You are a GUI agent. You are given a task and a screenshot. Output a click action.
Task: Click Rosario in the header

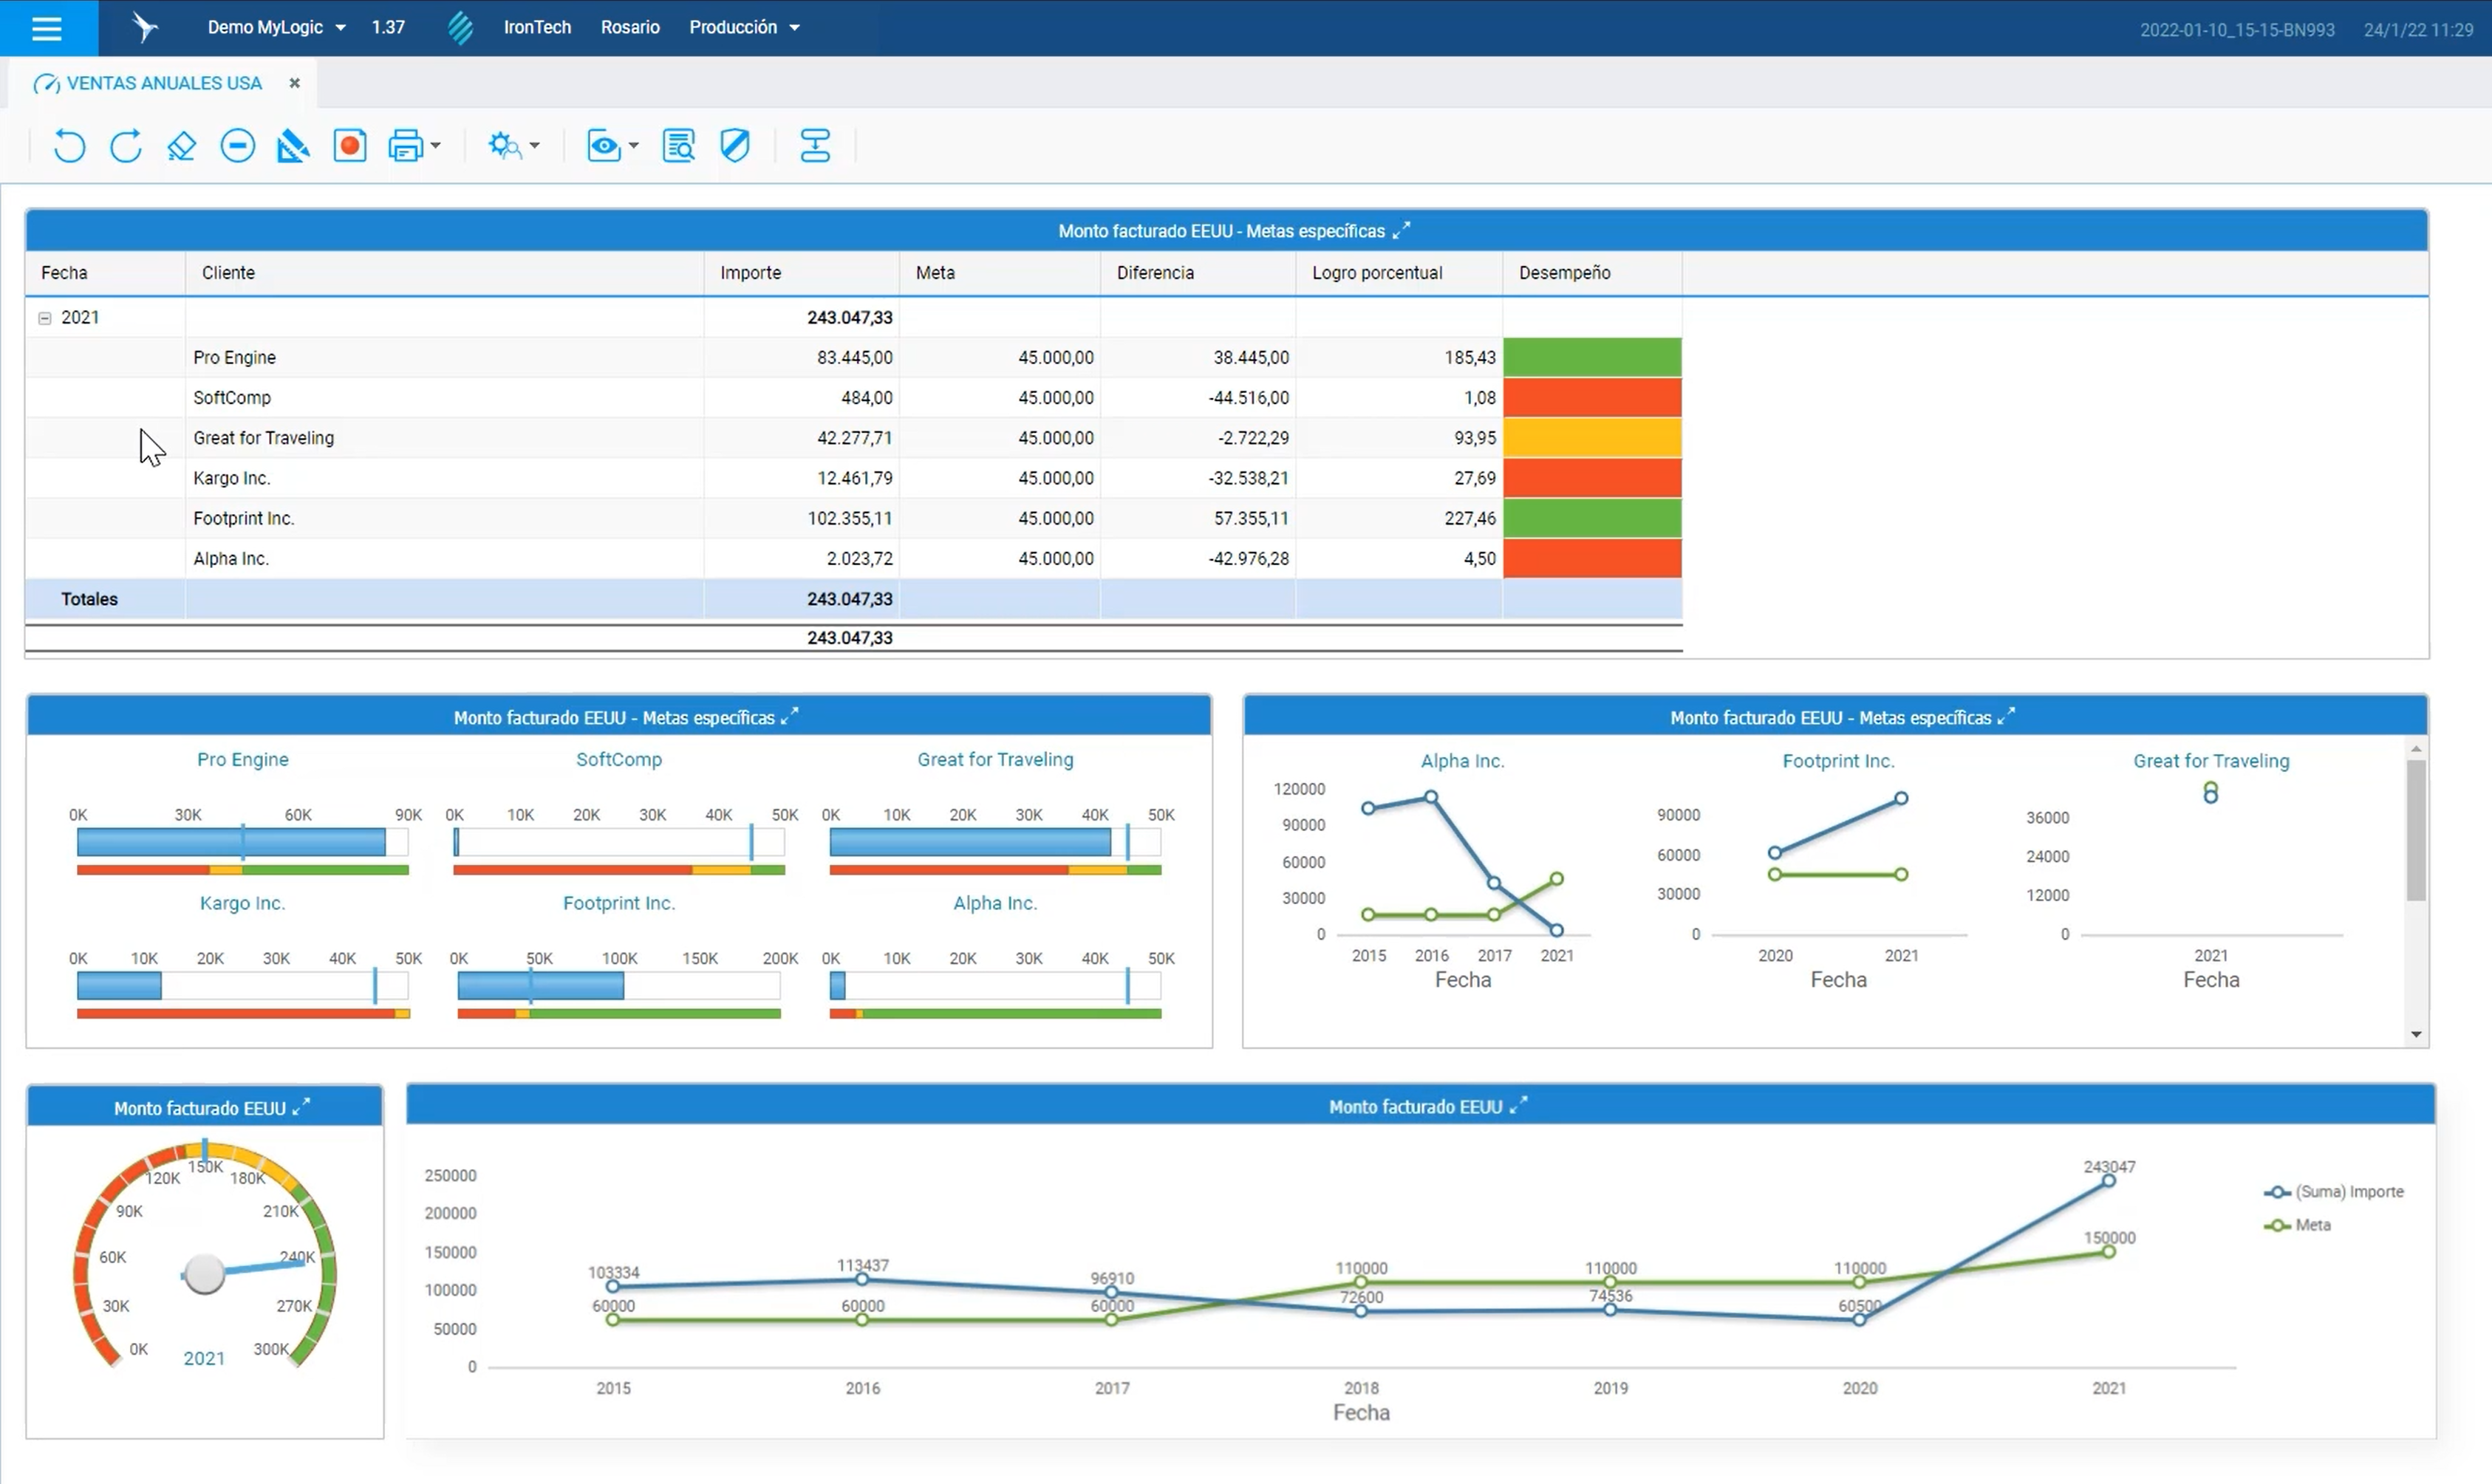pos(630,28)
